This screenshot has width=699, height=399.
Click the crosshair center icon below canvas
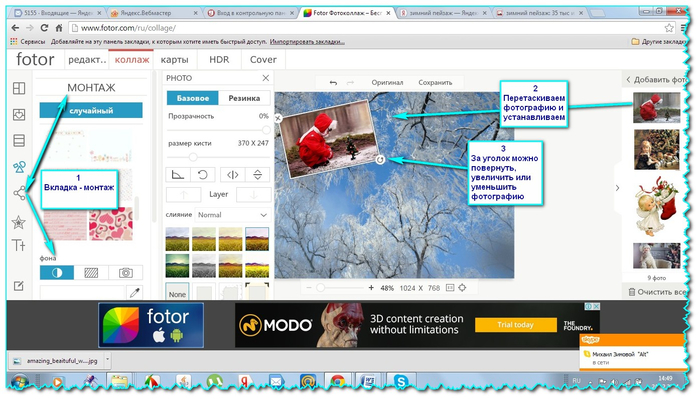point(462,288)
